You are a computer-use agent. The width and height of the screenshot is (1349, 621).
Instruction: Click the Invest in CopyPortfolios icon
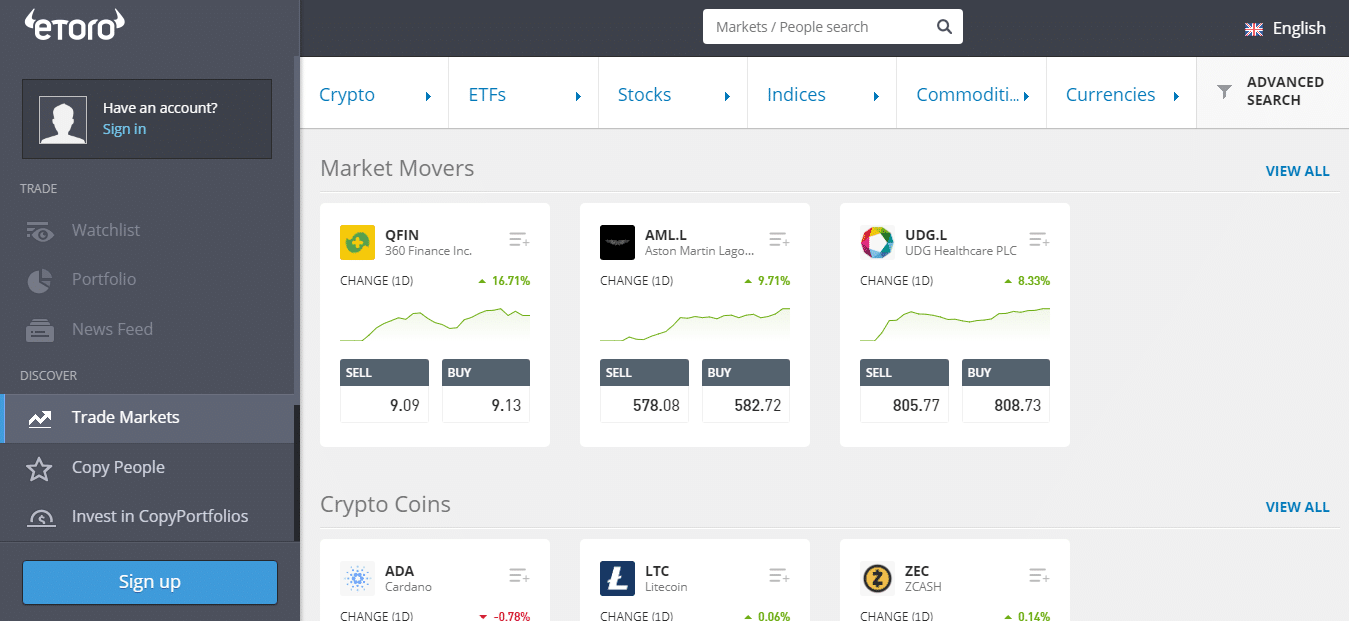pyautogui.click(x=40, y=518)
